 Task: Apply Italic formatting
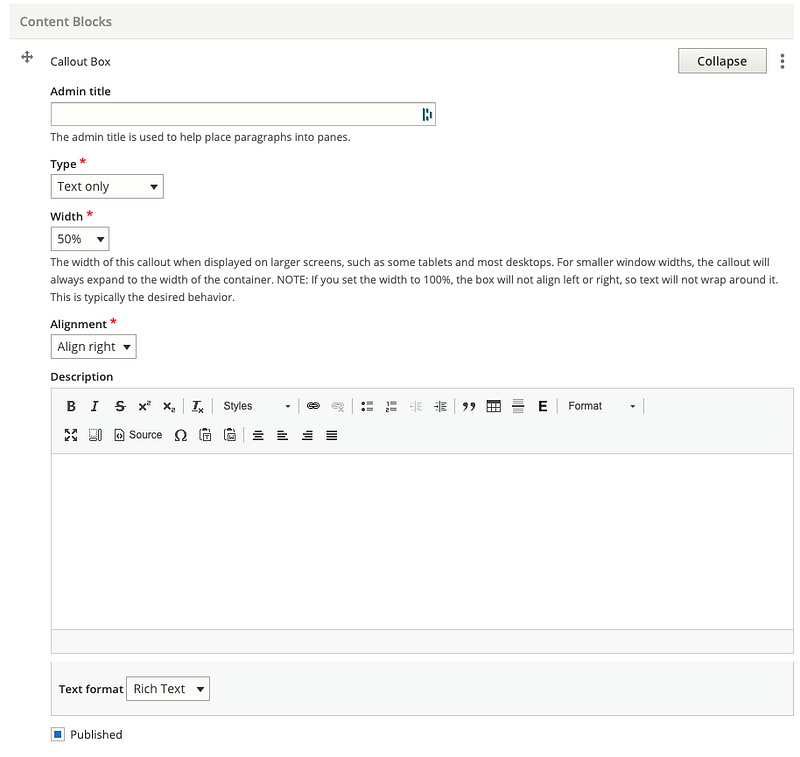(95, 406)
